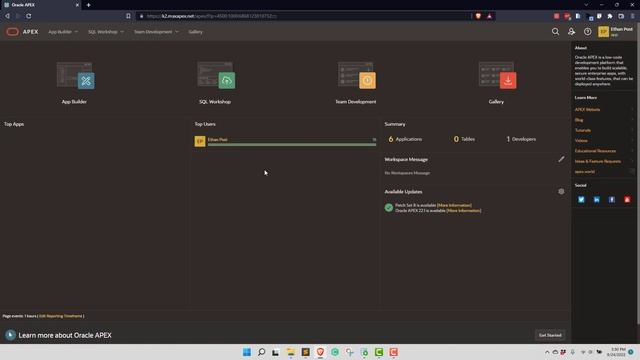
Task: Open Oracle APEX 22.1 More Information link
Action: (x=464, y=211)
